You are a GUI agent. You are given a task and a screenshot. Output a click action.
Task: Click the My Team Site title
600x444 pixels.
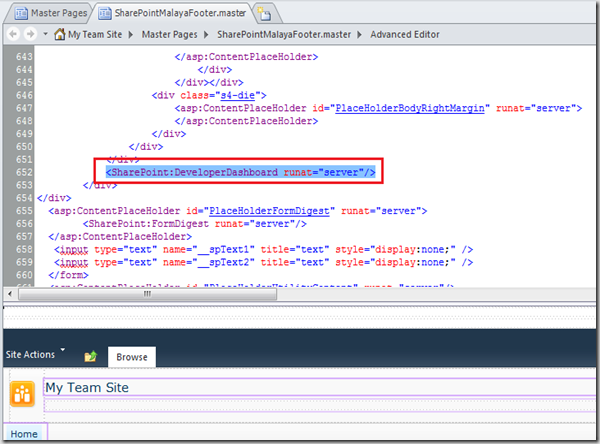pos(87,388)
